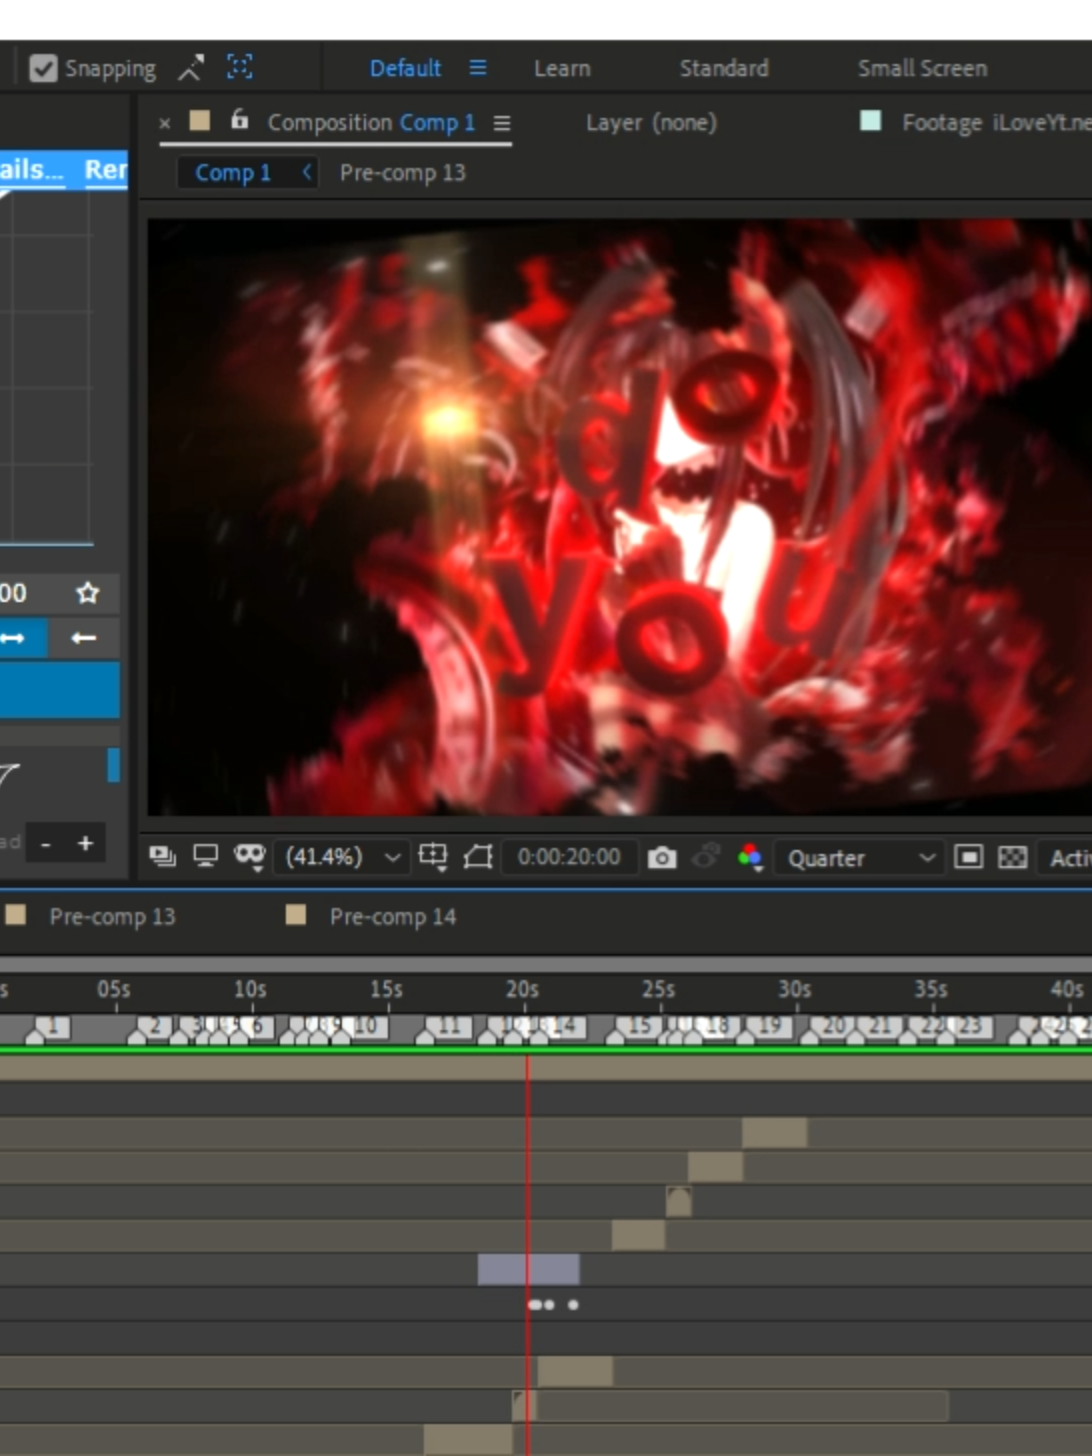
Task: Click the Always Preview This View icon
Action: 161,857
